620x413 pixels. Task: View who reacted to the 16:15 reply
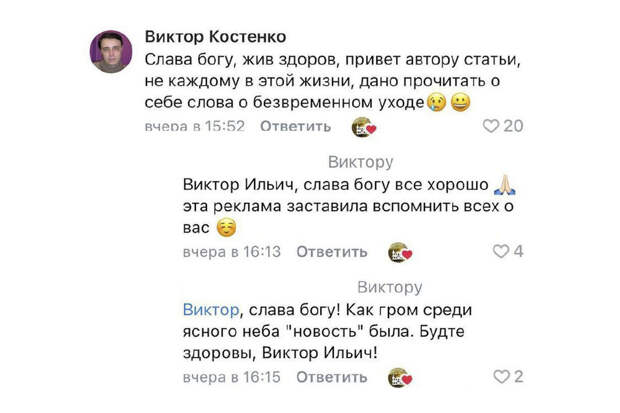point(400,377)
